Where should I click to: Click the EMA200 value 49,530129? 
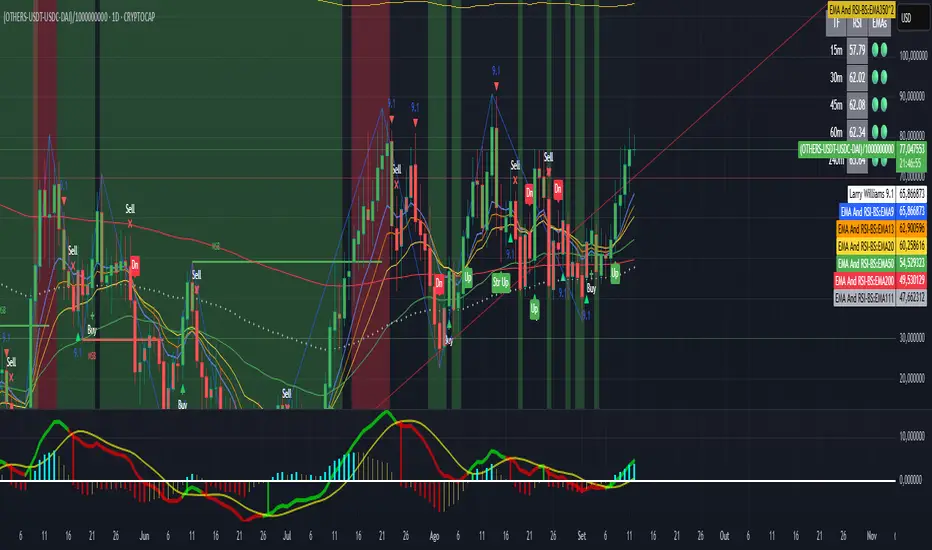coord(912,281)
